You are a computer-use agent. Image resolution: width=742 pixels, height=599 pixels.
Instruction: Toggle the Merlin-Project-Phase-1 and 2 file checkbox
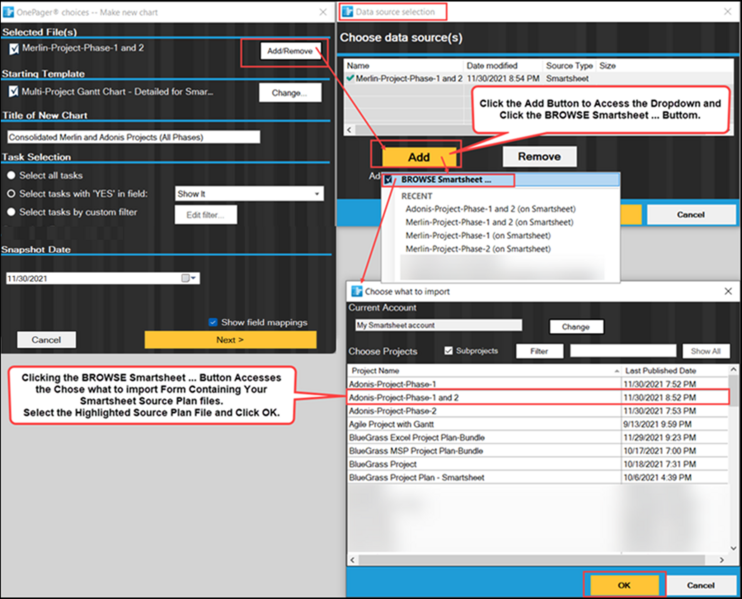(14, 48)
